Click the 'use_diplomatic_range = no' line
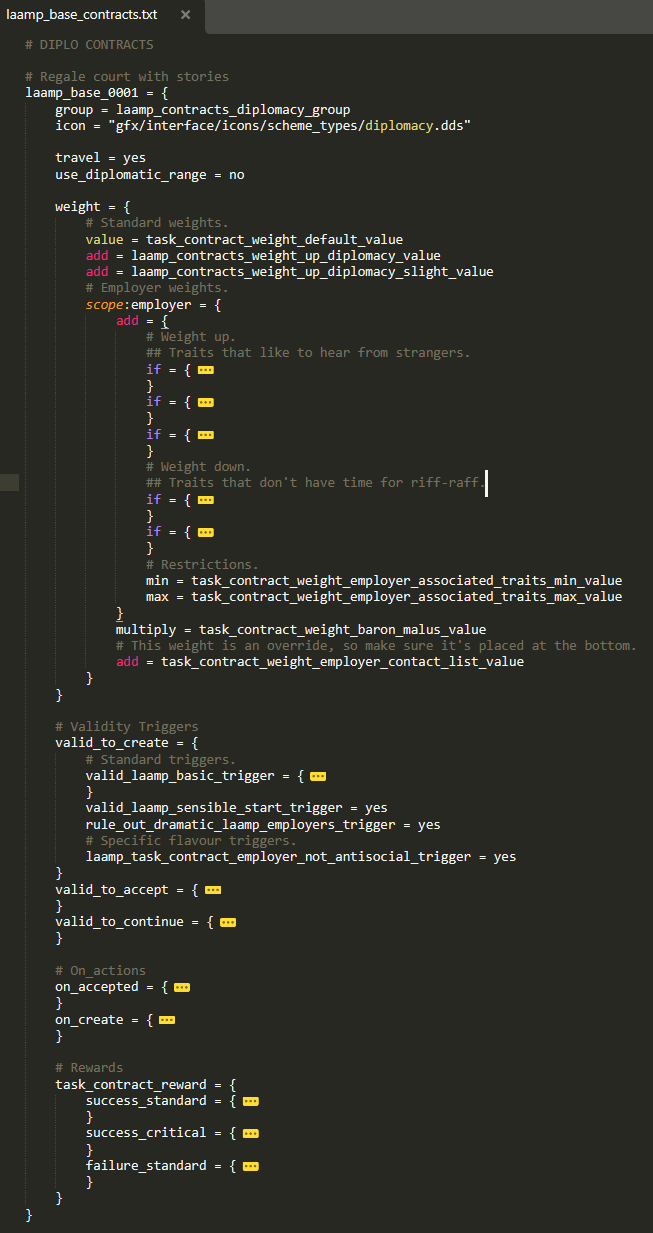 coord(150,174)
